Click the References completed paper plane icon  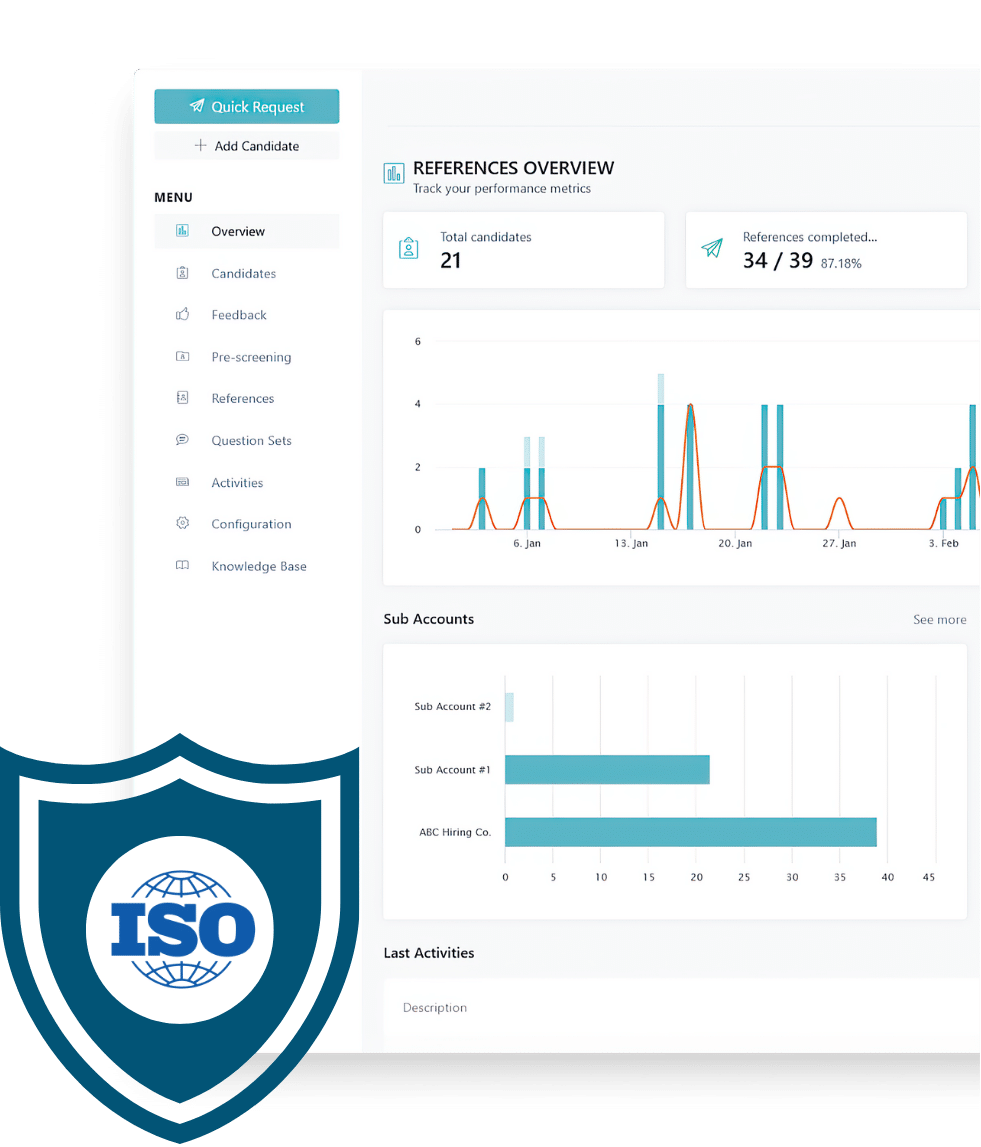click(x=712, y=249)
